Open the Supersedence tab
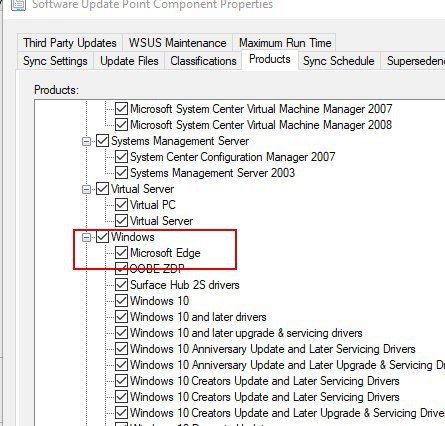This screenshot has height=426, width=445. 413,61
